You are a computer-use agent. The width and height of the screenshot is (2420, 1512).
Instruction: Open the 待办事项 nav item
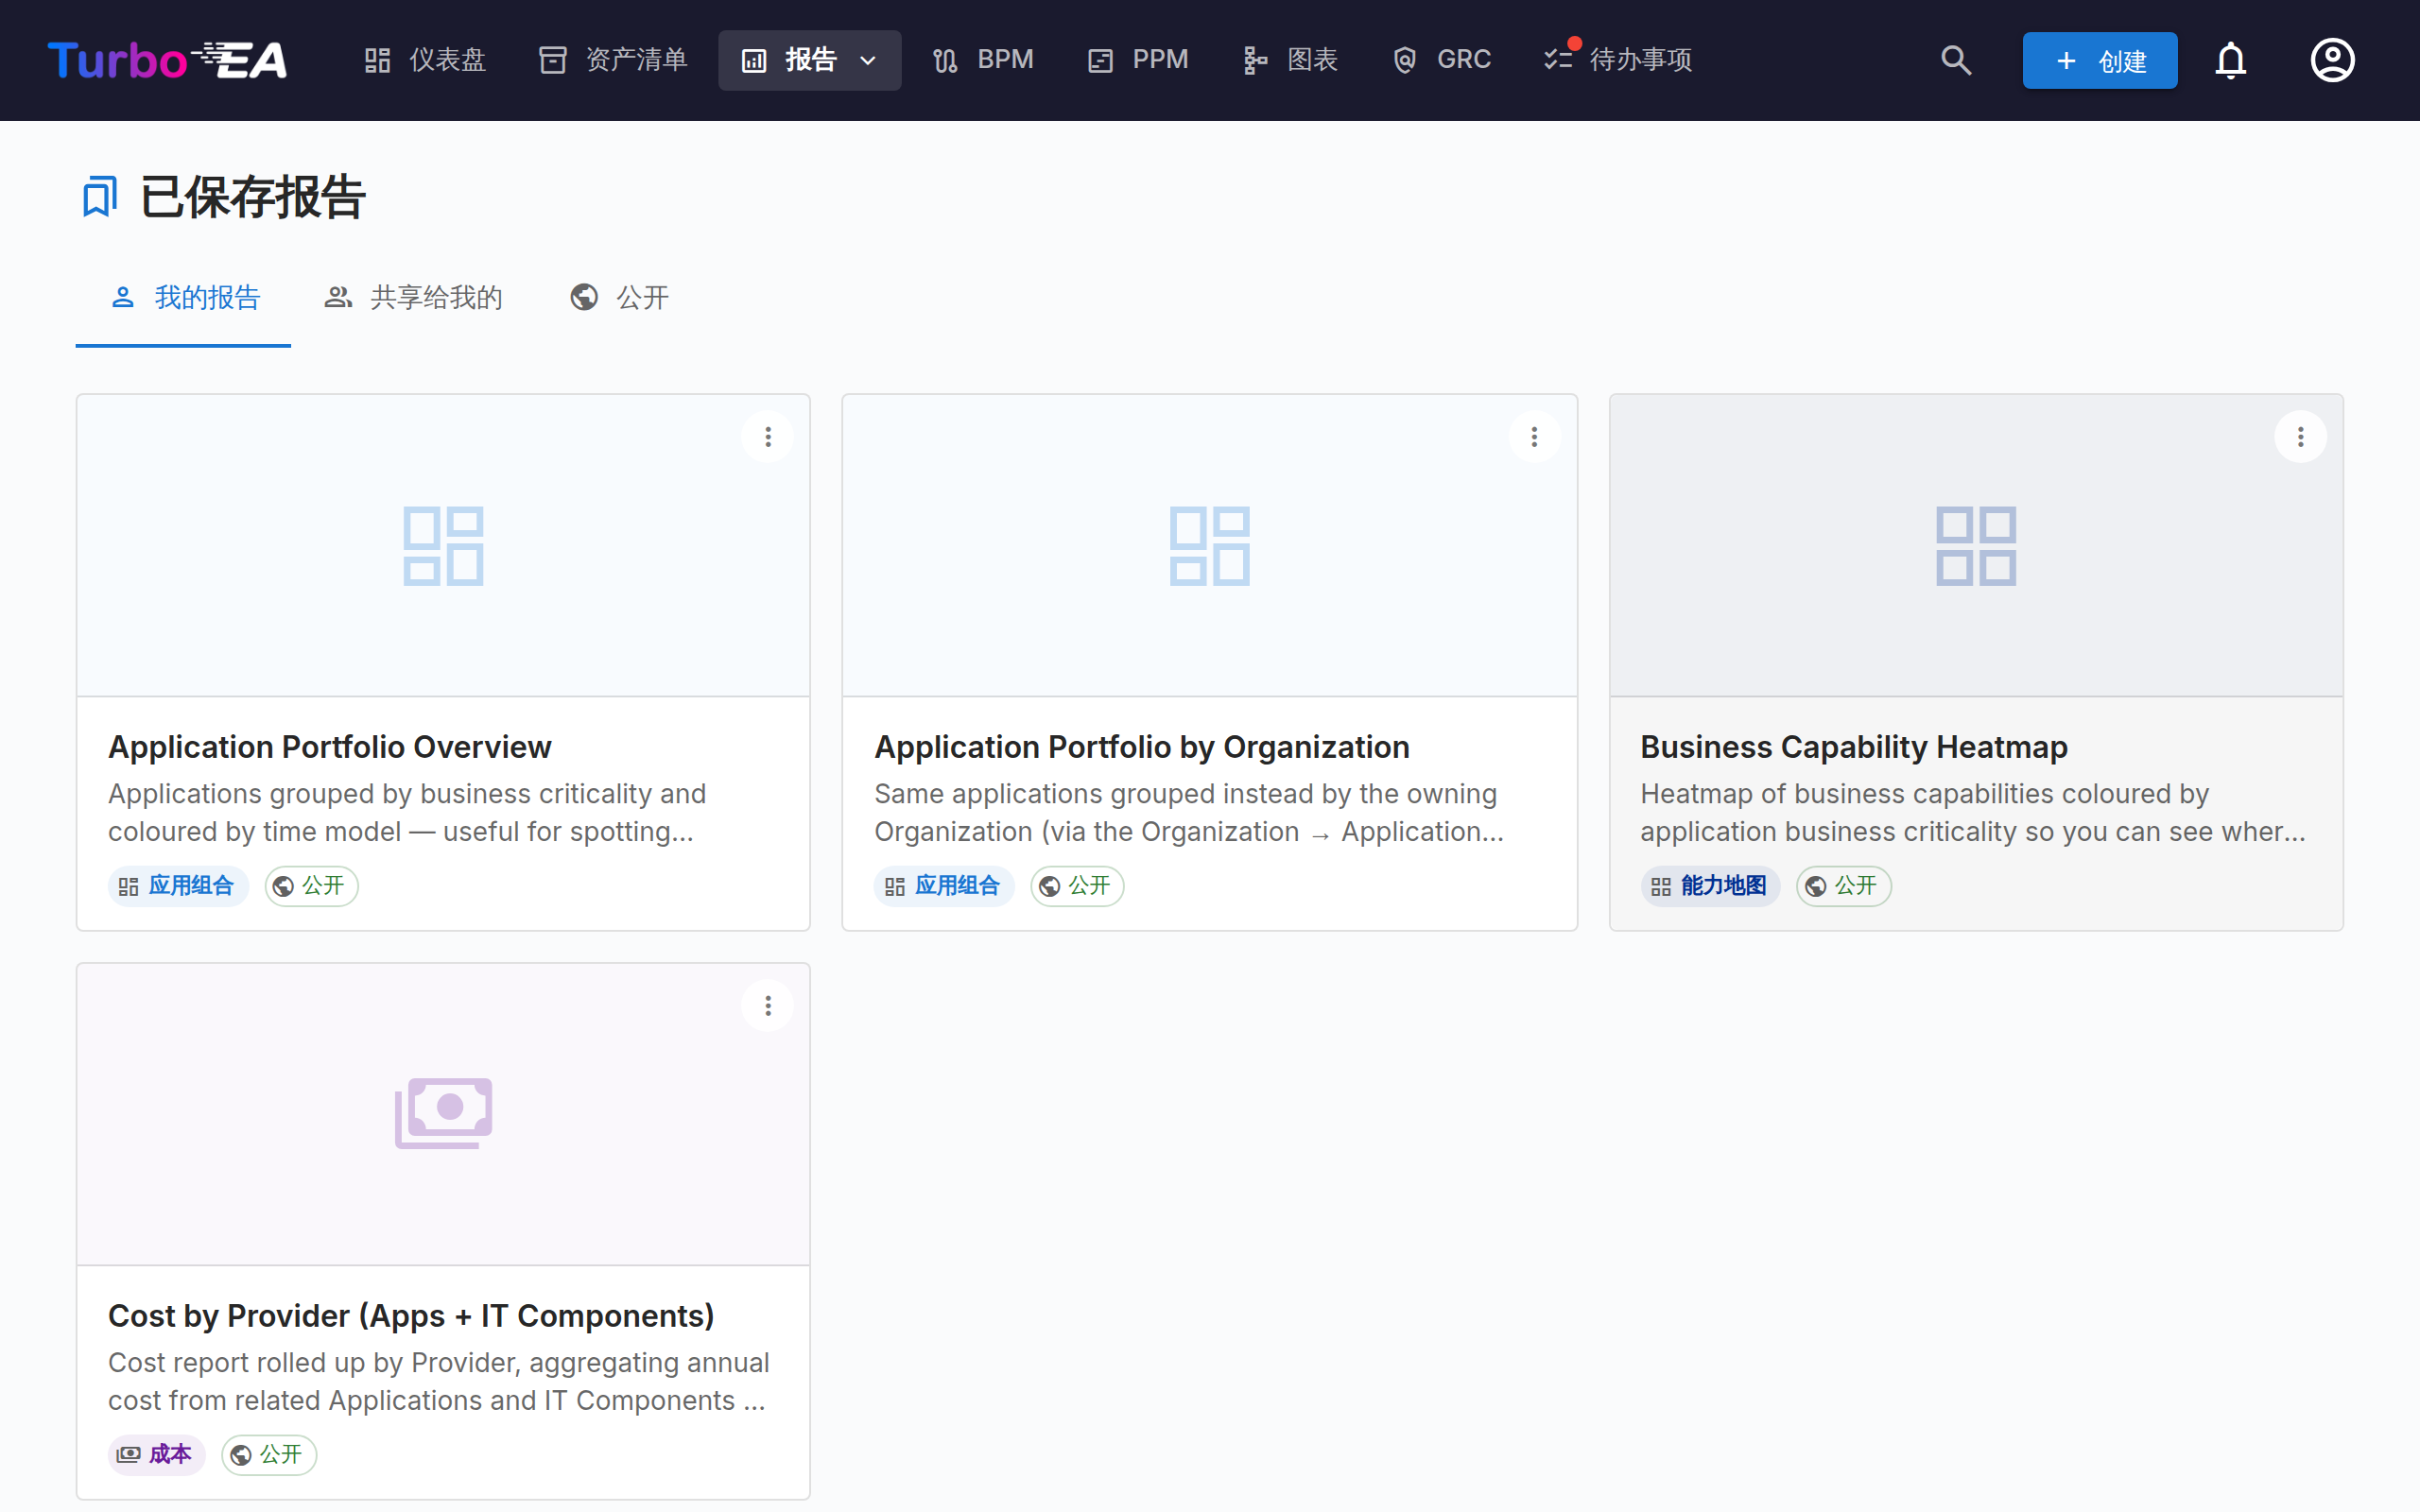point(1618,60)
